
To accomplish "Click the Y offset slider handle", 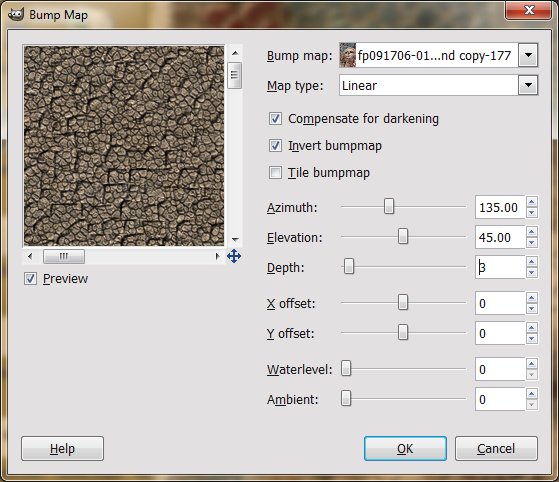I will [x=403, y=332].
